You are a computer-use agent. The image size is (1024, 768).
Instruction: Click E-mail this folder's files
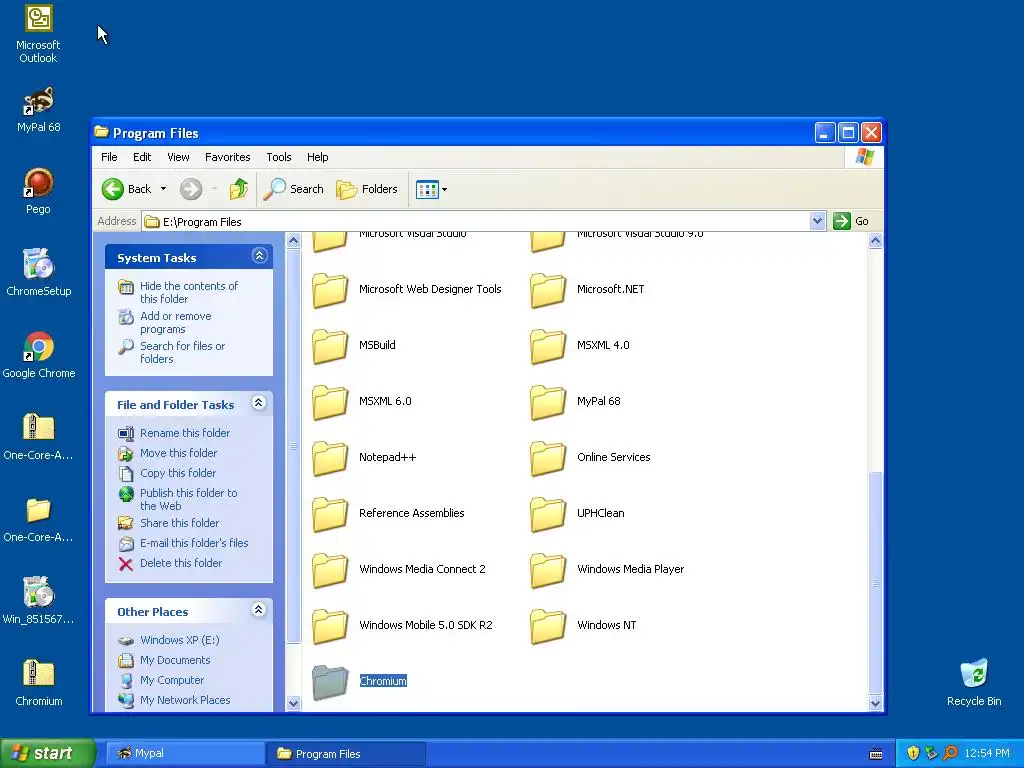pyautogui.click(x=194, y=543)
